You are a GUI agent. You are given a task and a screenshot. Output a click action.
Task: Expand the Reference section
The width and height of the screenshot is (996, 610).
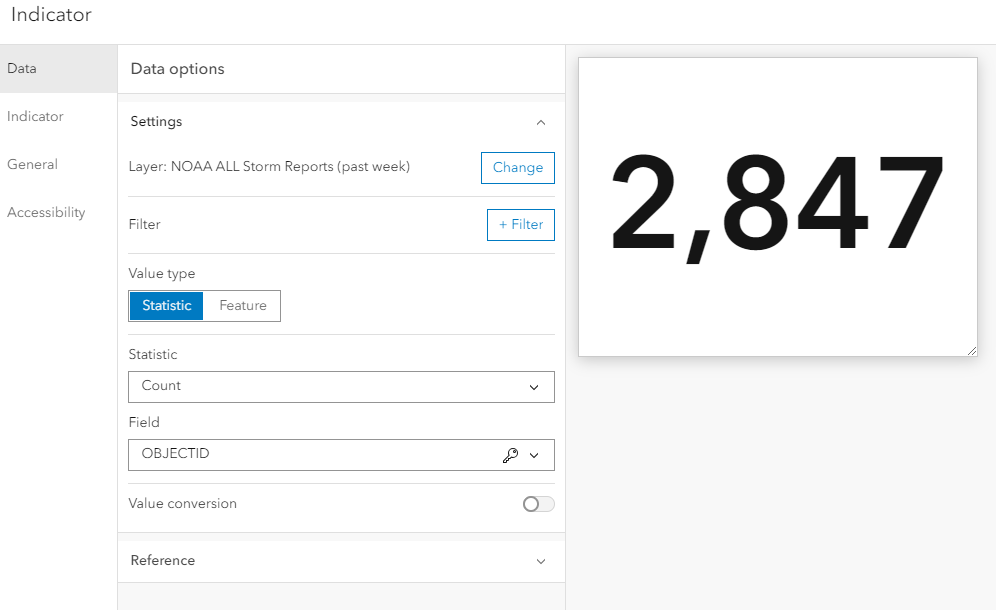pos(540,561)
